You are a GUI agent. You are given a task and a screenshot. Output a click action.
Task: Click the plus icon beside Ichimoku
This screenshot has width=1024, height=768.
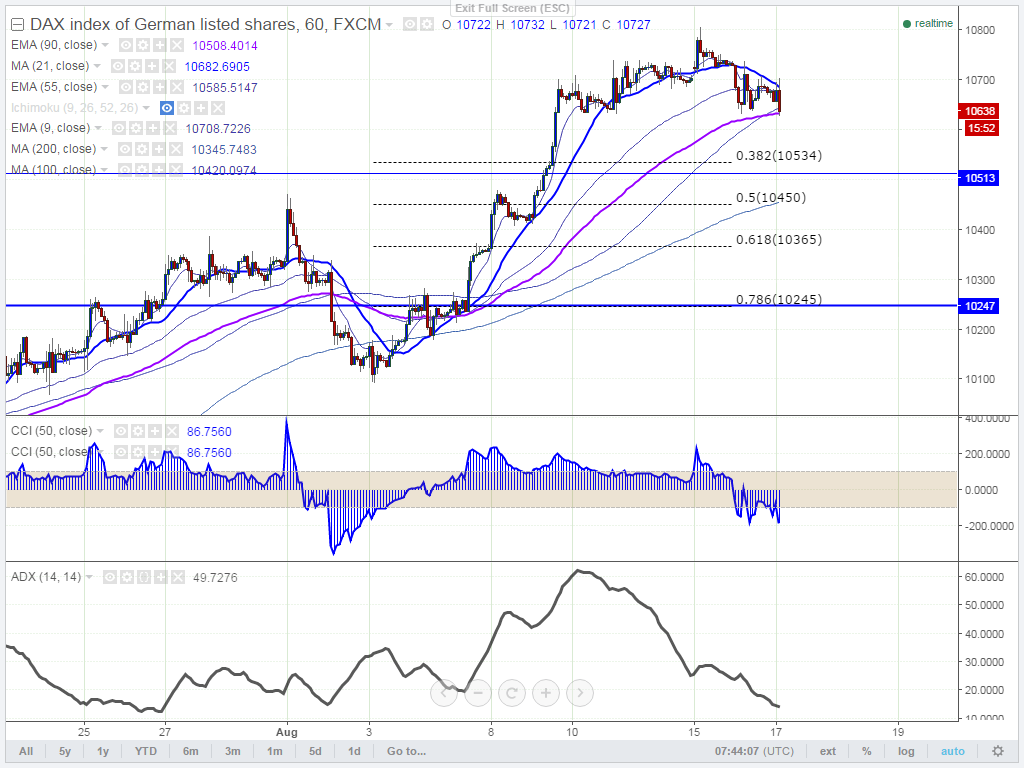tap(201, 108)
